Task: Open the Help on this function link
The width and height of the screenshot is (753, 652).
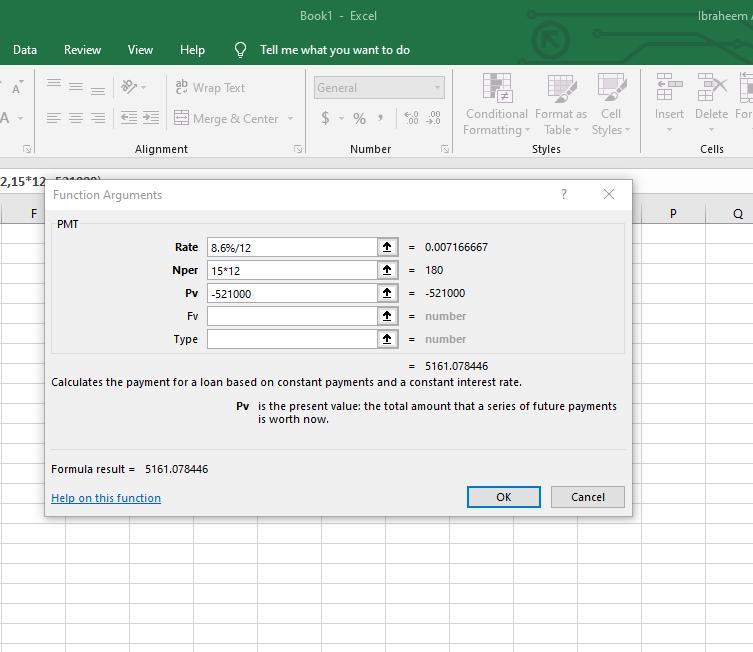Action: [x=106, y=498]
